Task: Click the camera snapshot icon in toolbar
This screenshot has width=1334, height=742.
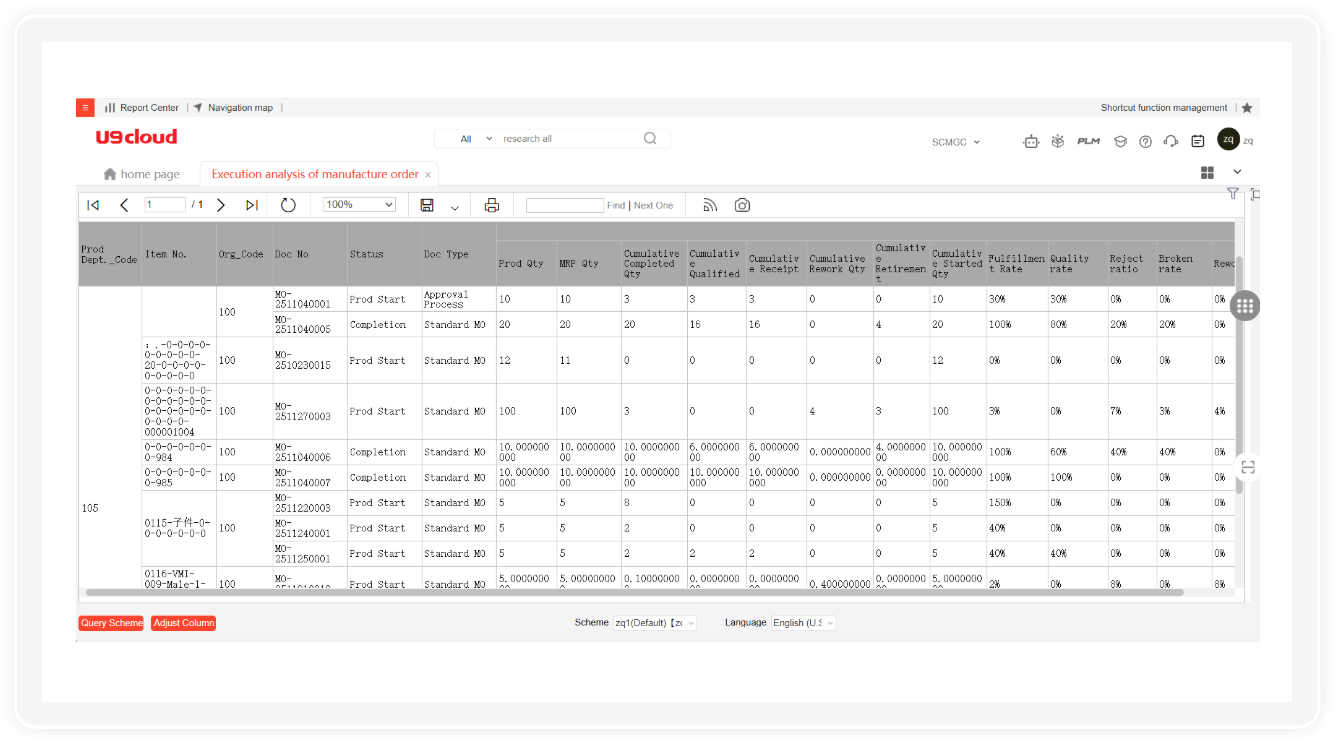Action: 742,205
